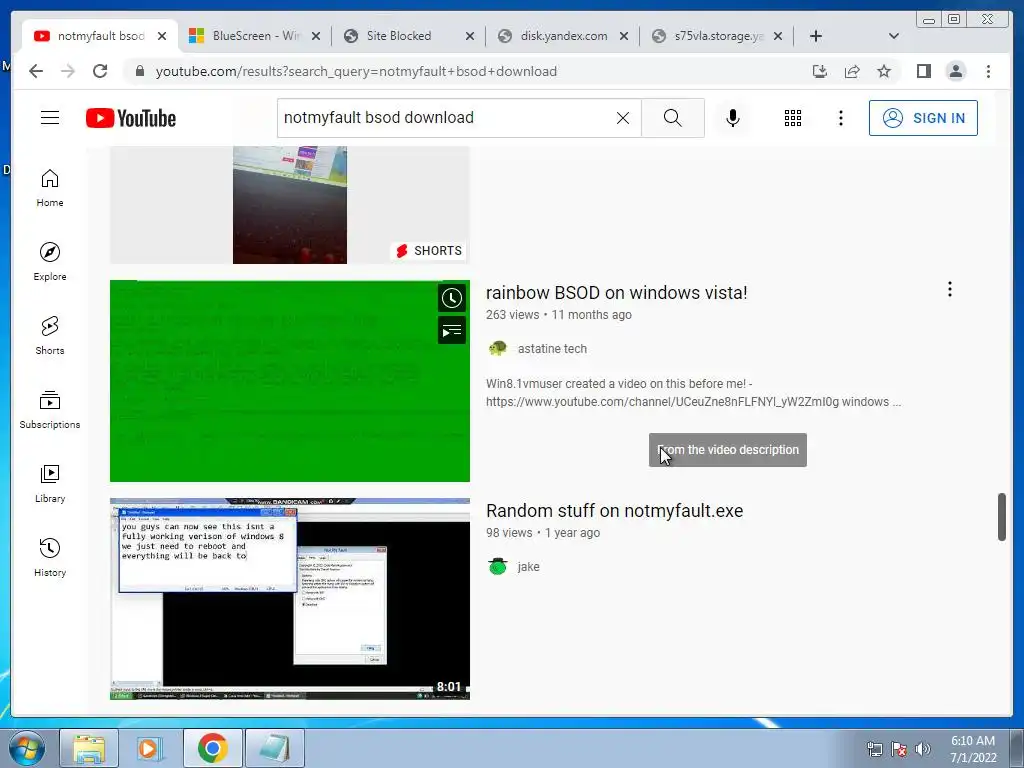Go to YouTube home via logo
The height and width of the screenshot is (768, 1024).
tap(131, 118)
